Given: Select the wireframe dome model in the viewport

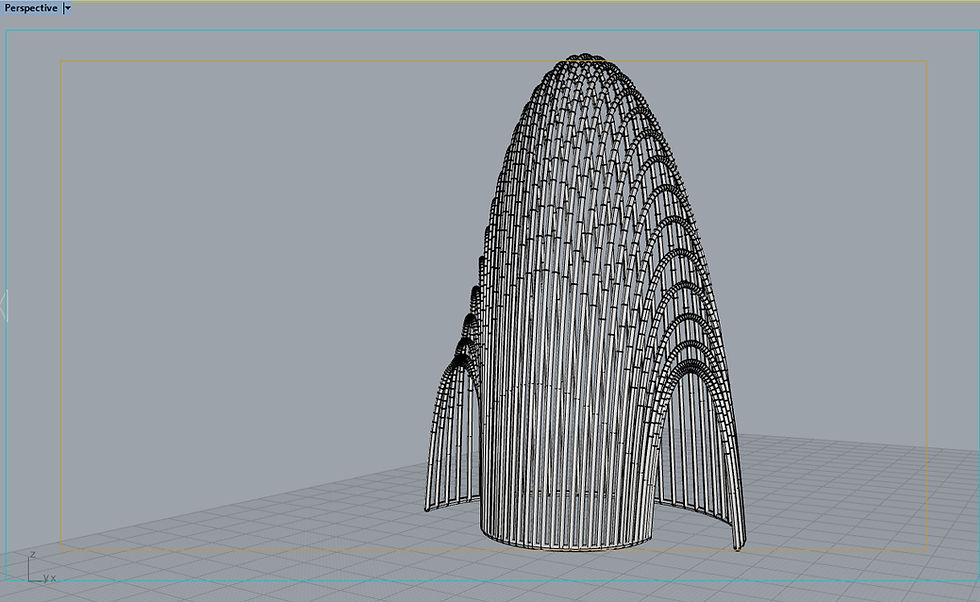Looking at the screenshot, I should pos(586,302).
